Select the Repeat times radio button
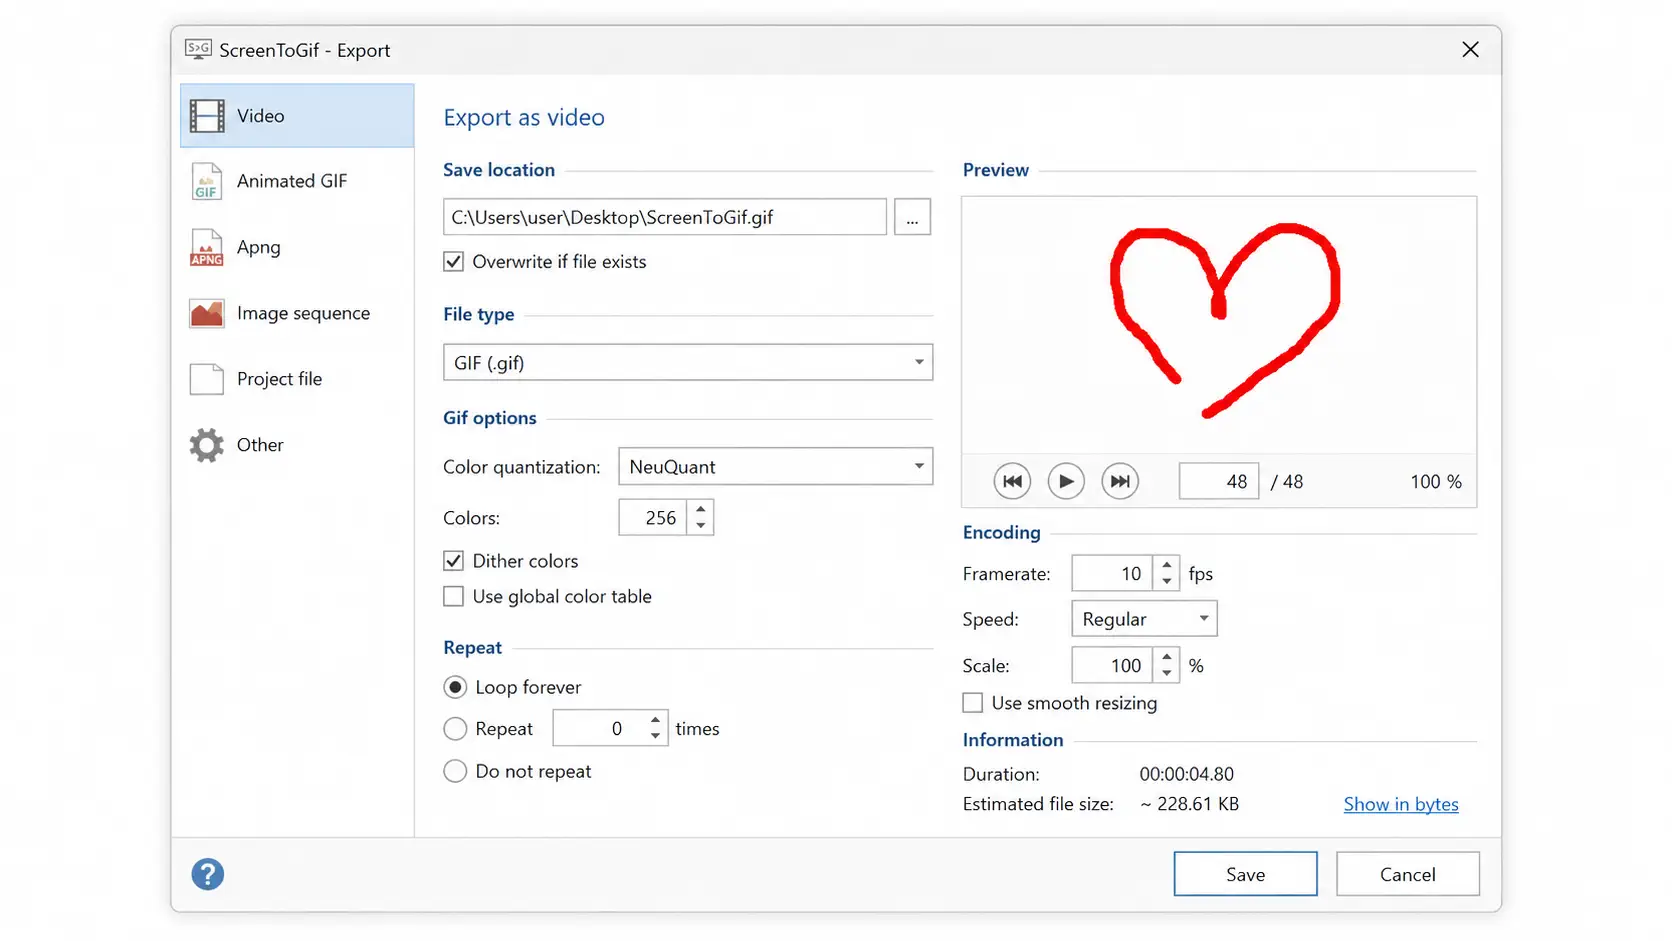Image resolution: width=1672 pixels, height=941 pixels. click(x=455, y=729)
